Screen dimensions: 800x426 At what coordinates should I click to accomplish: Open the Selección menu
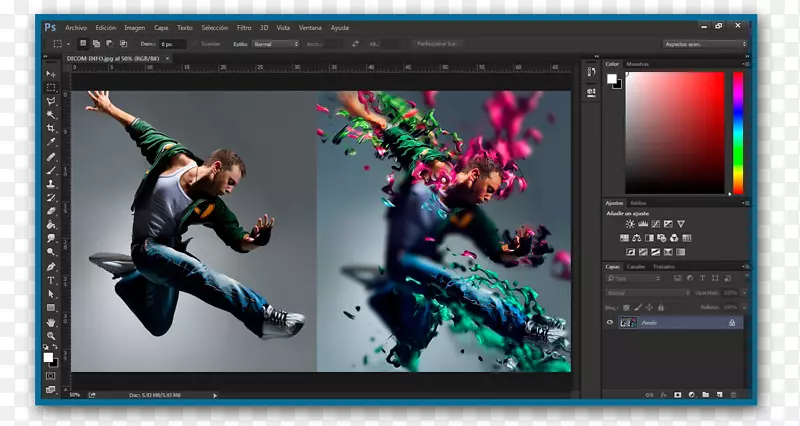(215, 28)
